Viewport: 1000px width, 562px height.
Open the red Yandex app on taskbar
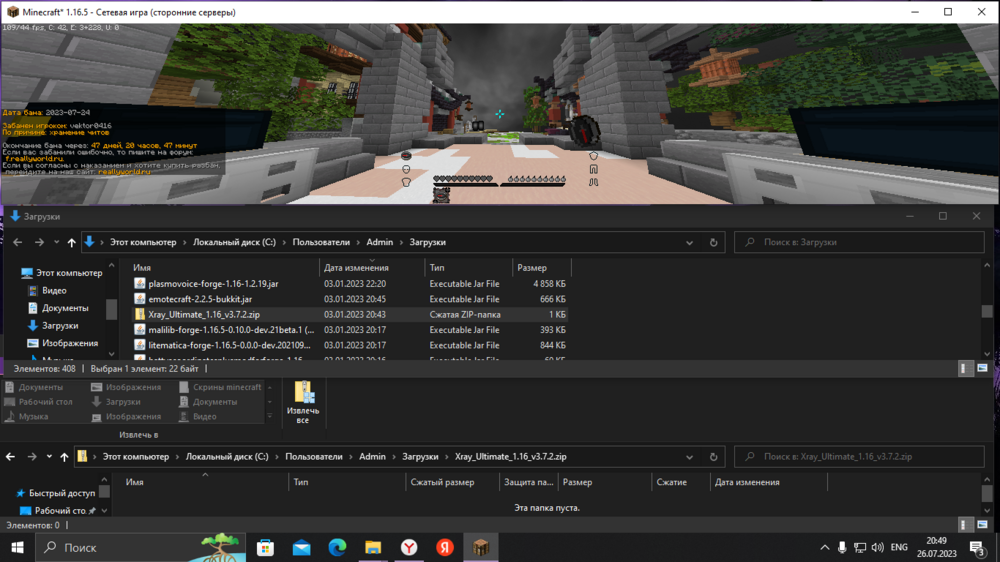[x=445, y=547]
